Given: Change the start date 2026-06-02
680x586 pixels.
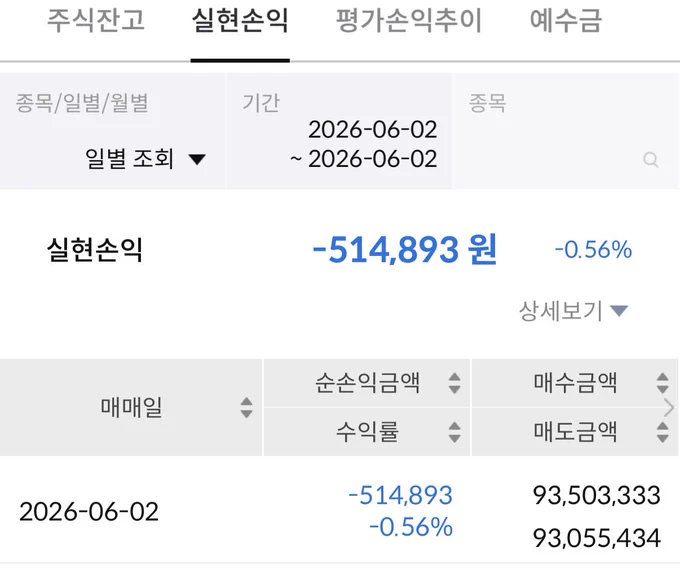Looking at the screenshot, I should click(x=373, y=130).
